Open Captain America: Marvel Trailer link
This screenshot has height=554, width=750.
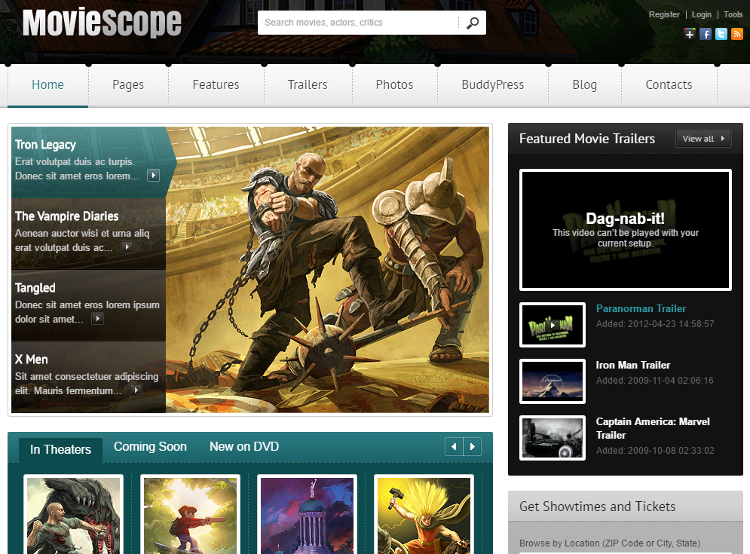653,428
